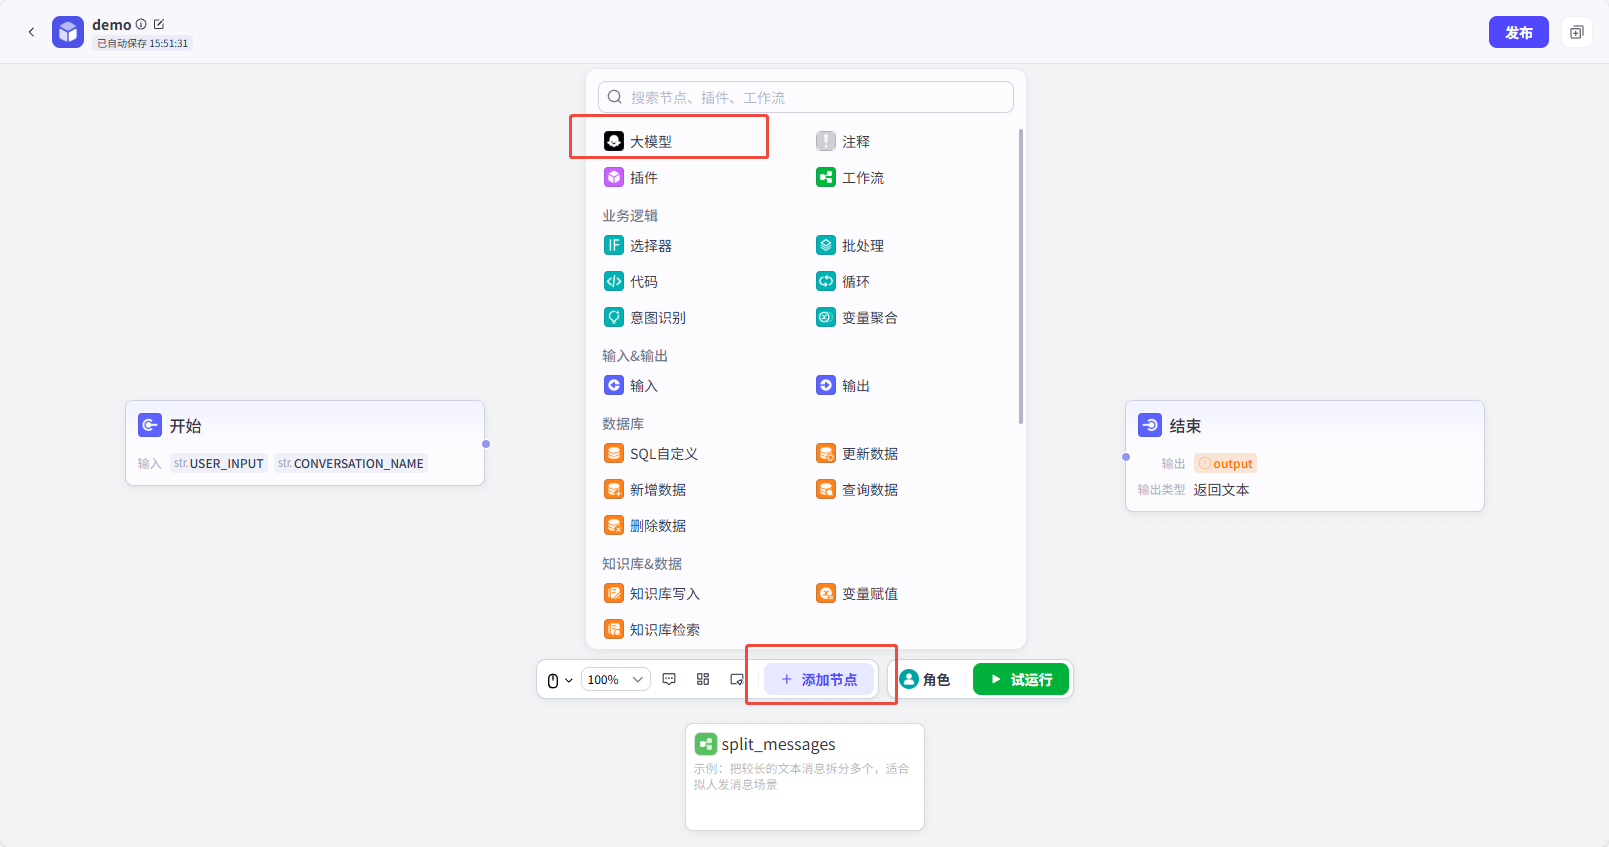Click the 添加节点 button

(x=819, y=680)
